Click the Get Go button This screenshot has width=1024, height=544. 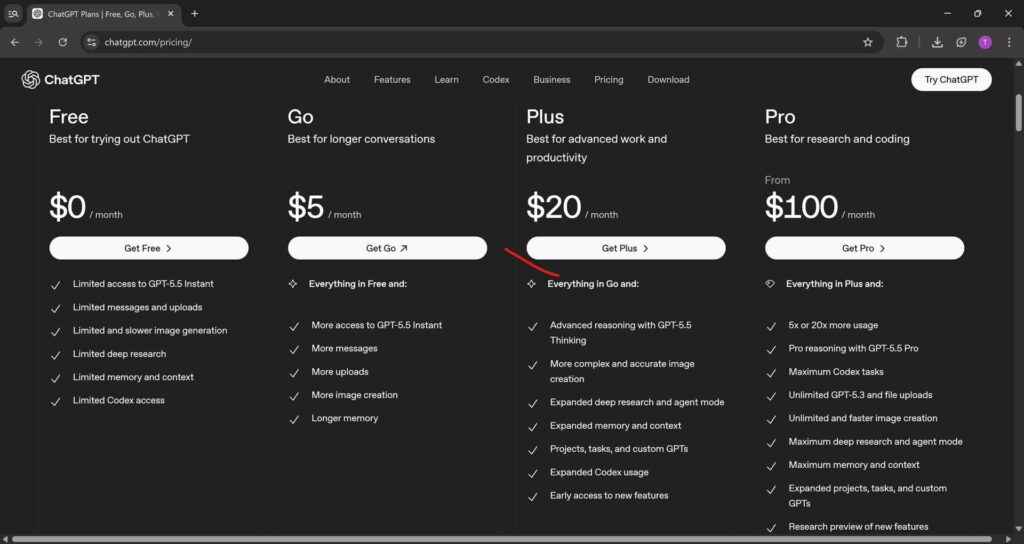pyautogui.click(x=387, y=248)
